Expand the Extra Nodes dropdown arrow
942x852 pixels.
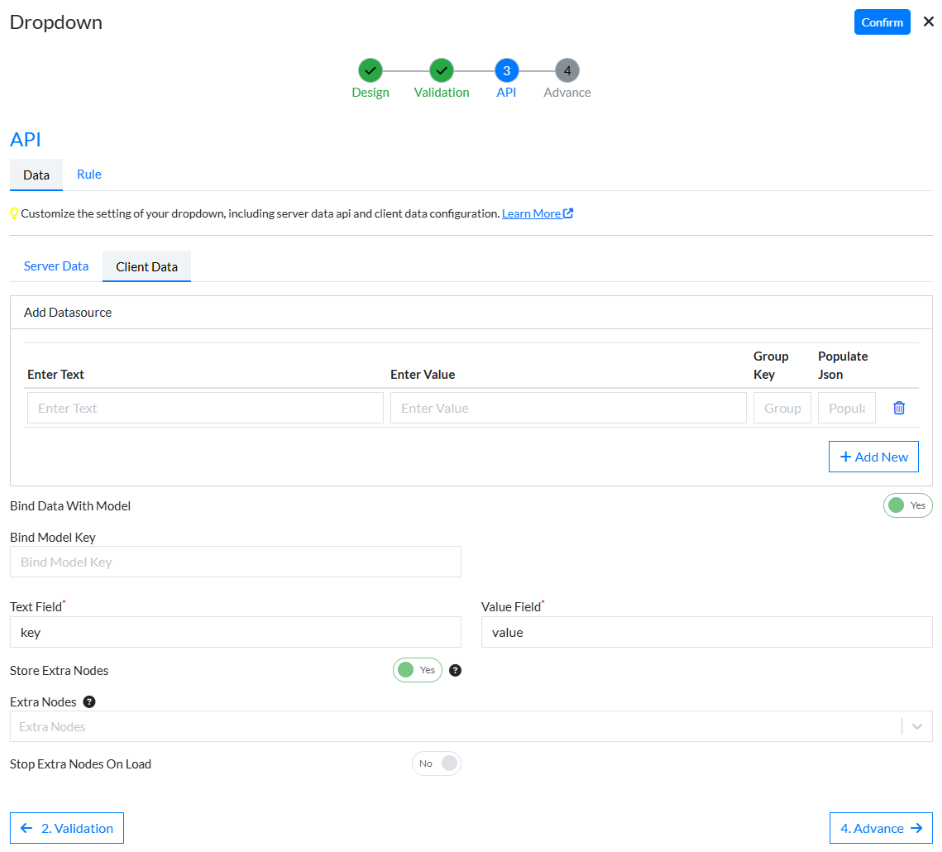pos(917,727)
